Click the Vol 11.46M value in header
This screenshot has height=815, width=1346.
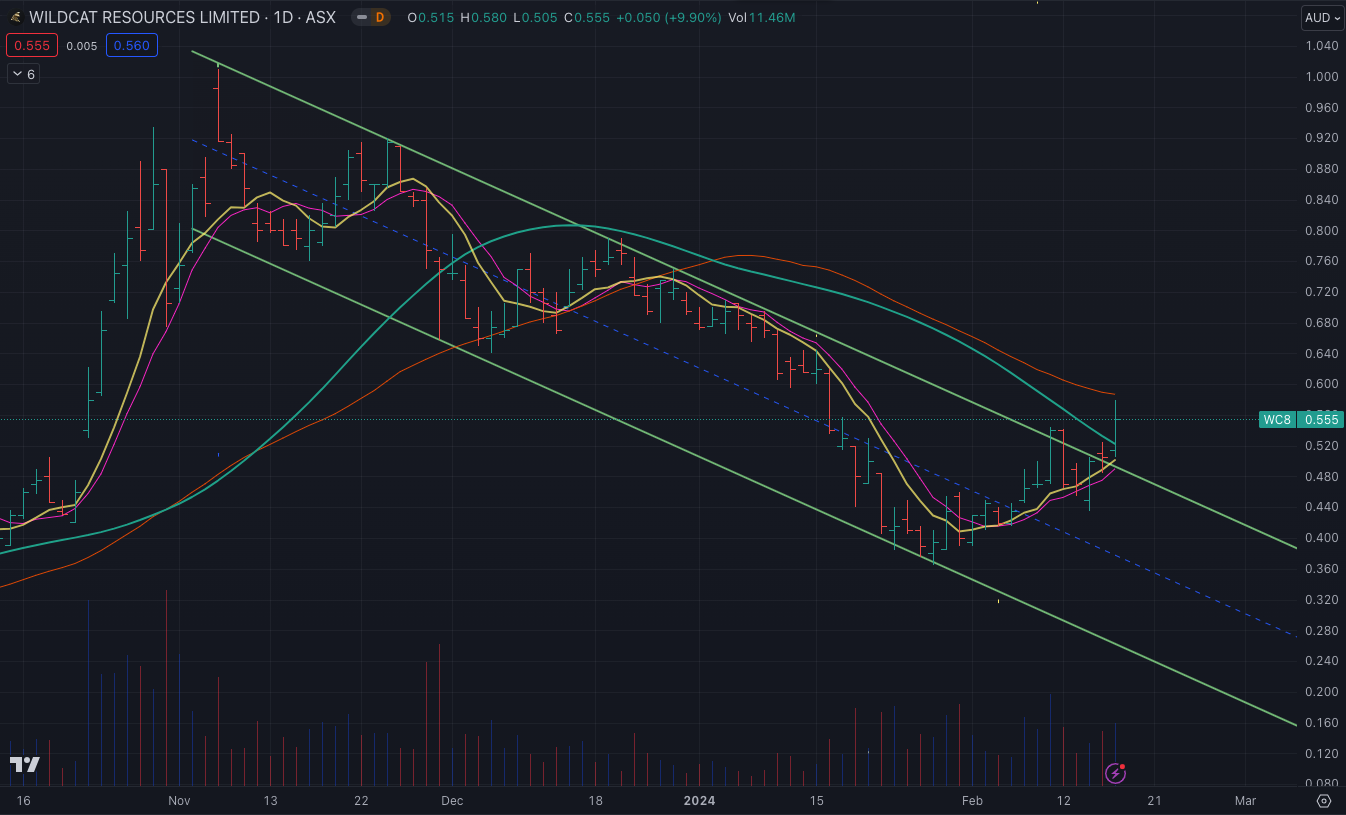tap(763, 17)
